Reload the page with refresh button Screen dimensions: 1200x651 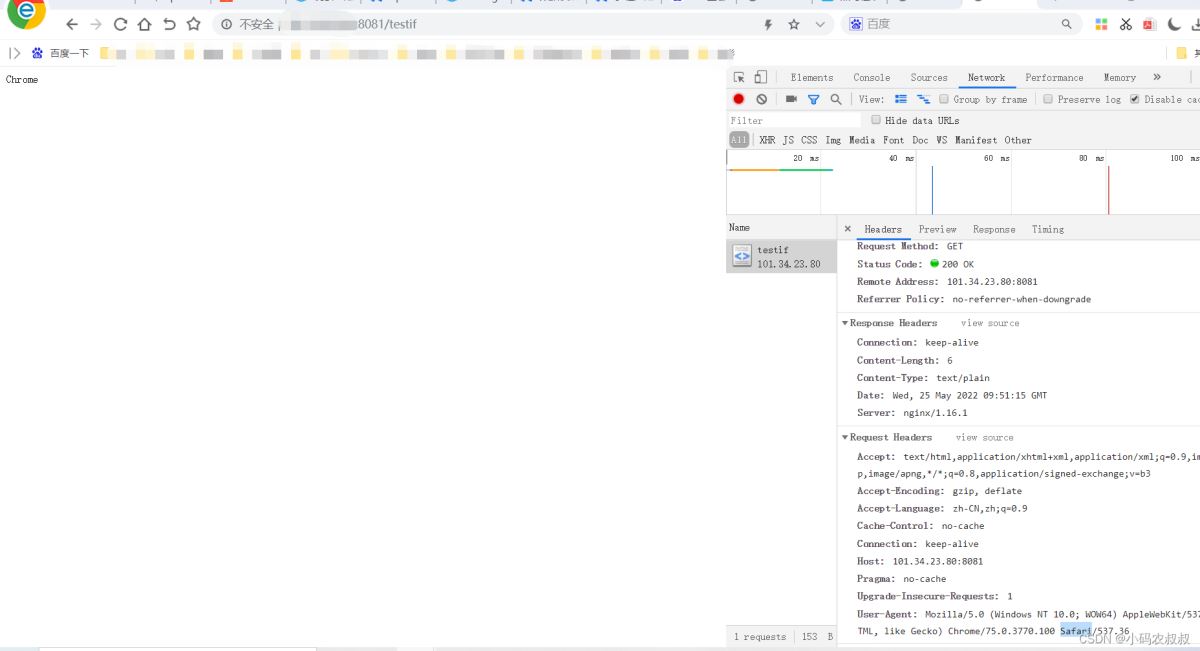click(120, 24)
